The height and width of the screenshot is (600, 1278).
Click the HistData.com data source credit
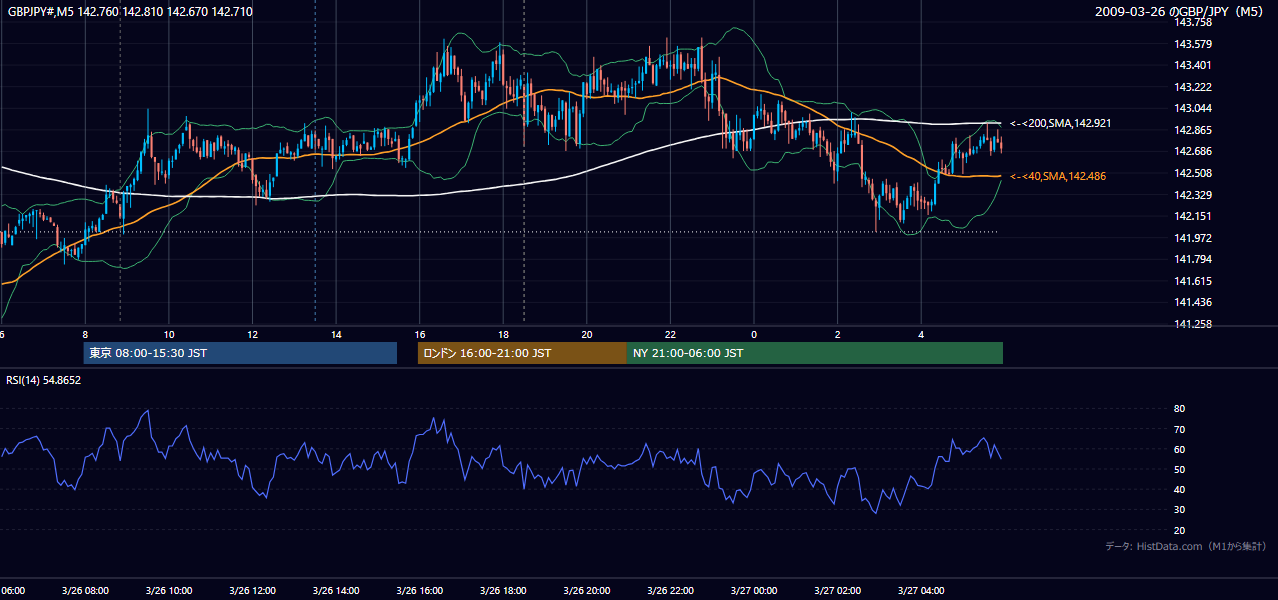coord(1185,546)
